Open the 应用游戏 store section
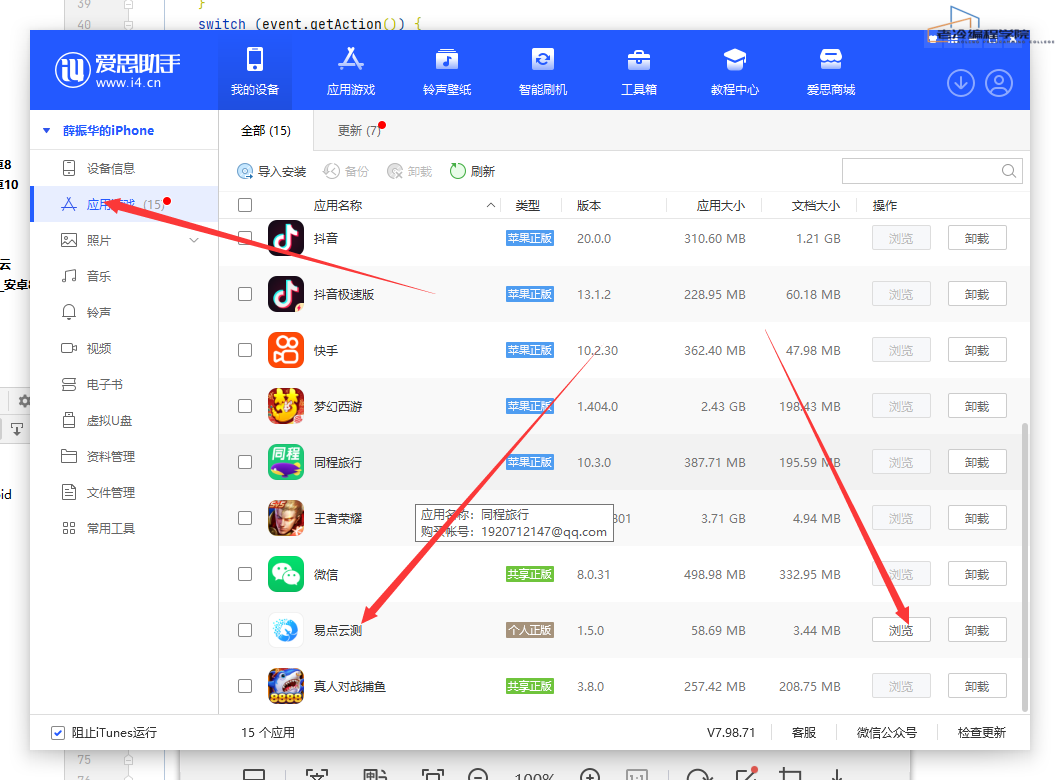Screen dimensions: 1060x780 (x=351, y=71)
